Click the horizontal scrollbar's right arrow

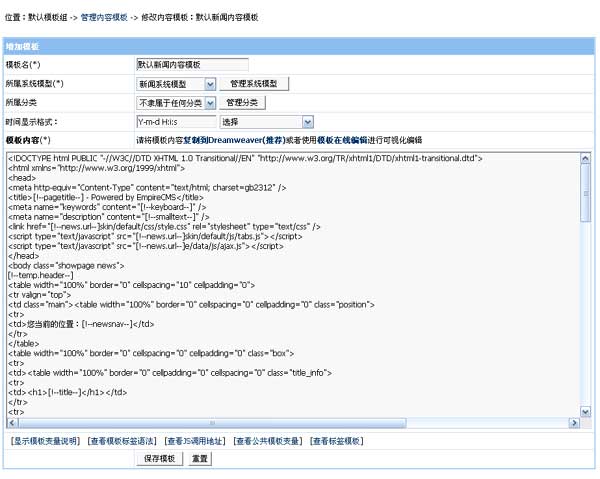574,423
